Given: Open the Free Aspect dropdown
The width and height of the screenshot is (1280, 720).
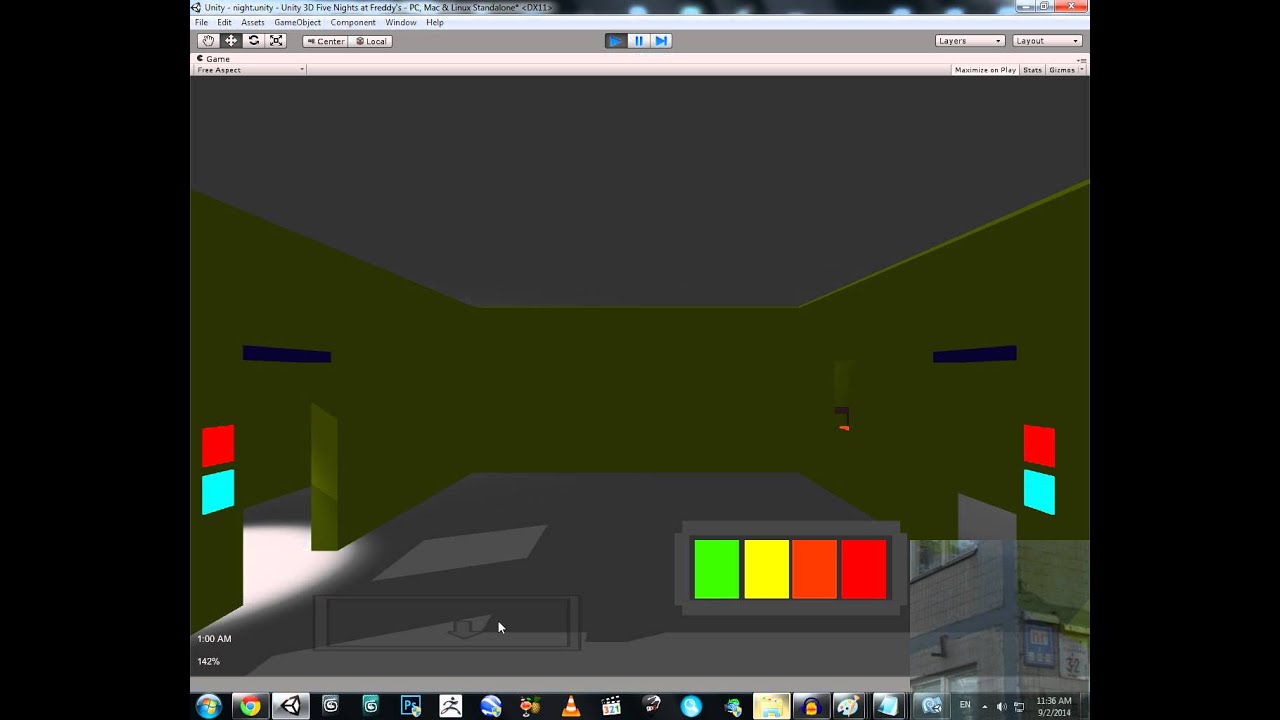Looking at the screenshot, I should coord(250,70).
